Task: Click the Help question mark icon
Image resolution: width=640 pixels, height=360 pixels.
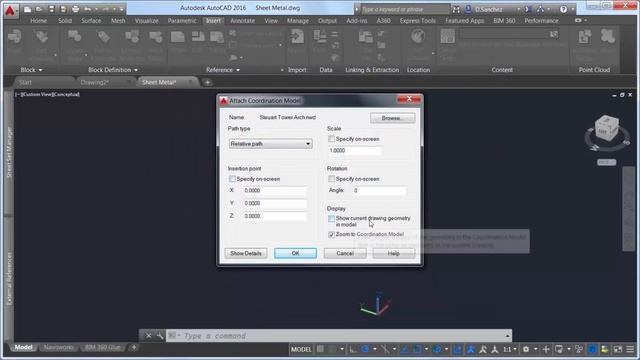Action: click(563, 9)
